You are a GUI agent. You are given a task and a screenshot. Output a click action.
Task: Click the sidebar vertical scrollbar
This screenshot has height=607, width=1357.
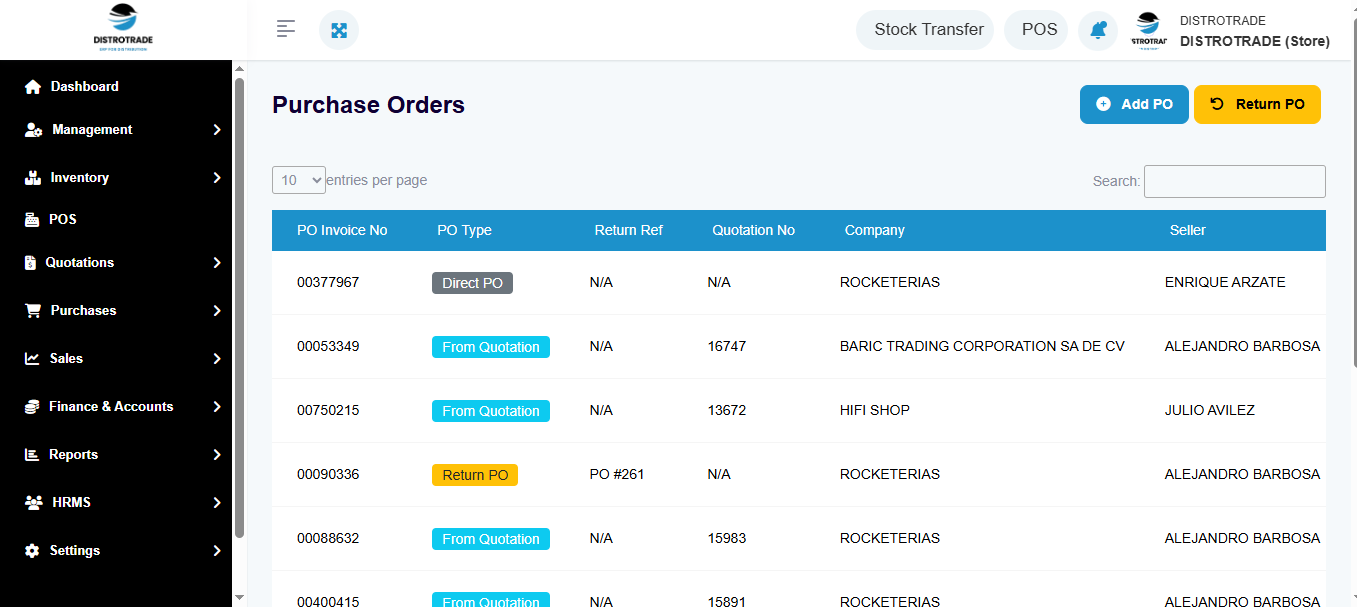(x=239, y=307)
